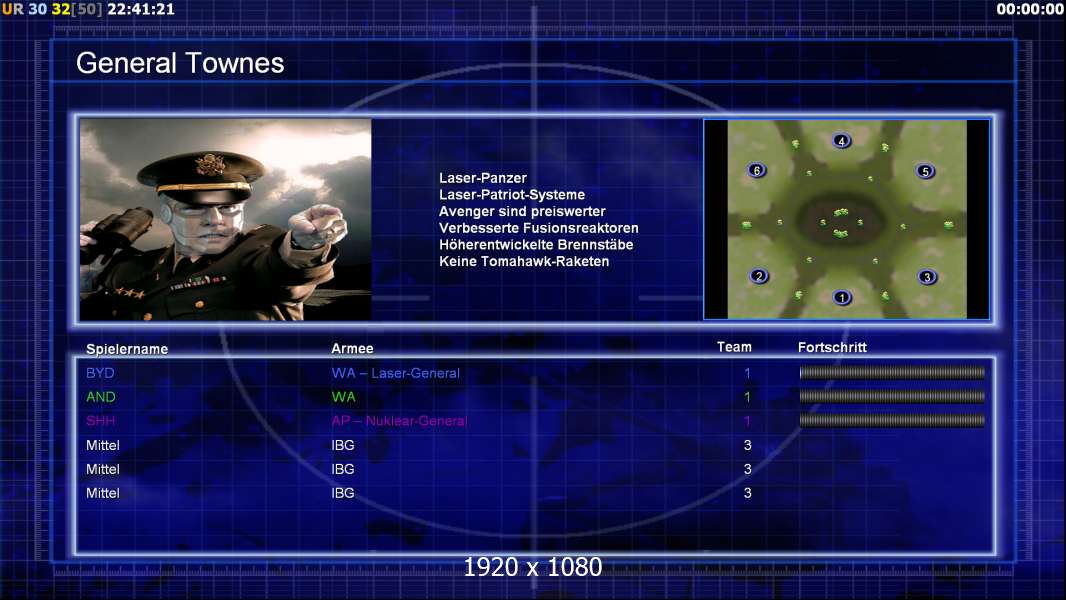Click the 00:00:00 timer at top right
Screen dimensions: 1066x600
[x=1029, y=10]
